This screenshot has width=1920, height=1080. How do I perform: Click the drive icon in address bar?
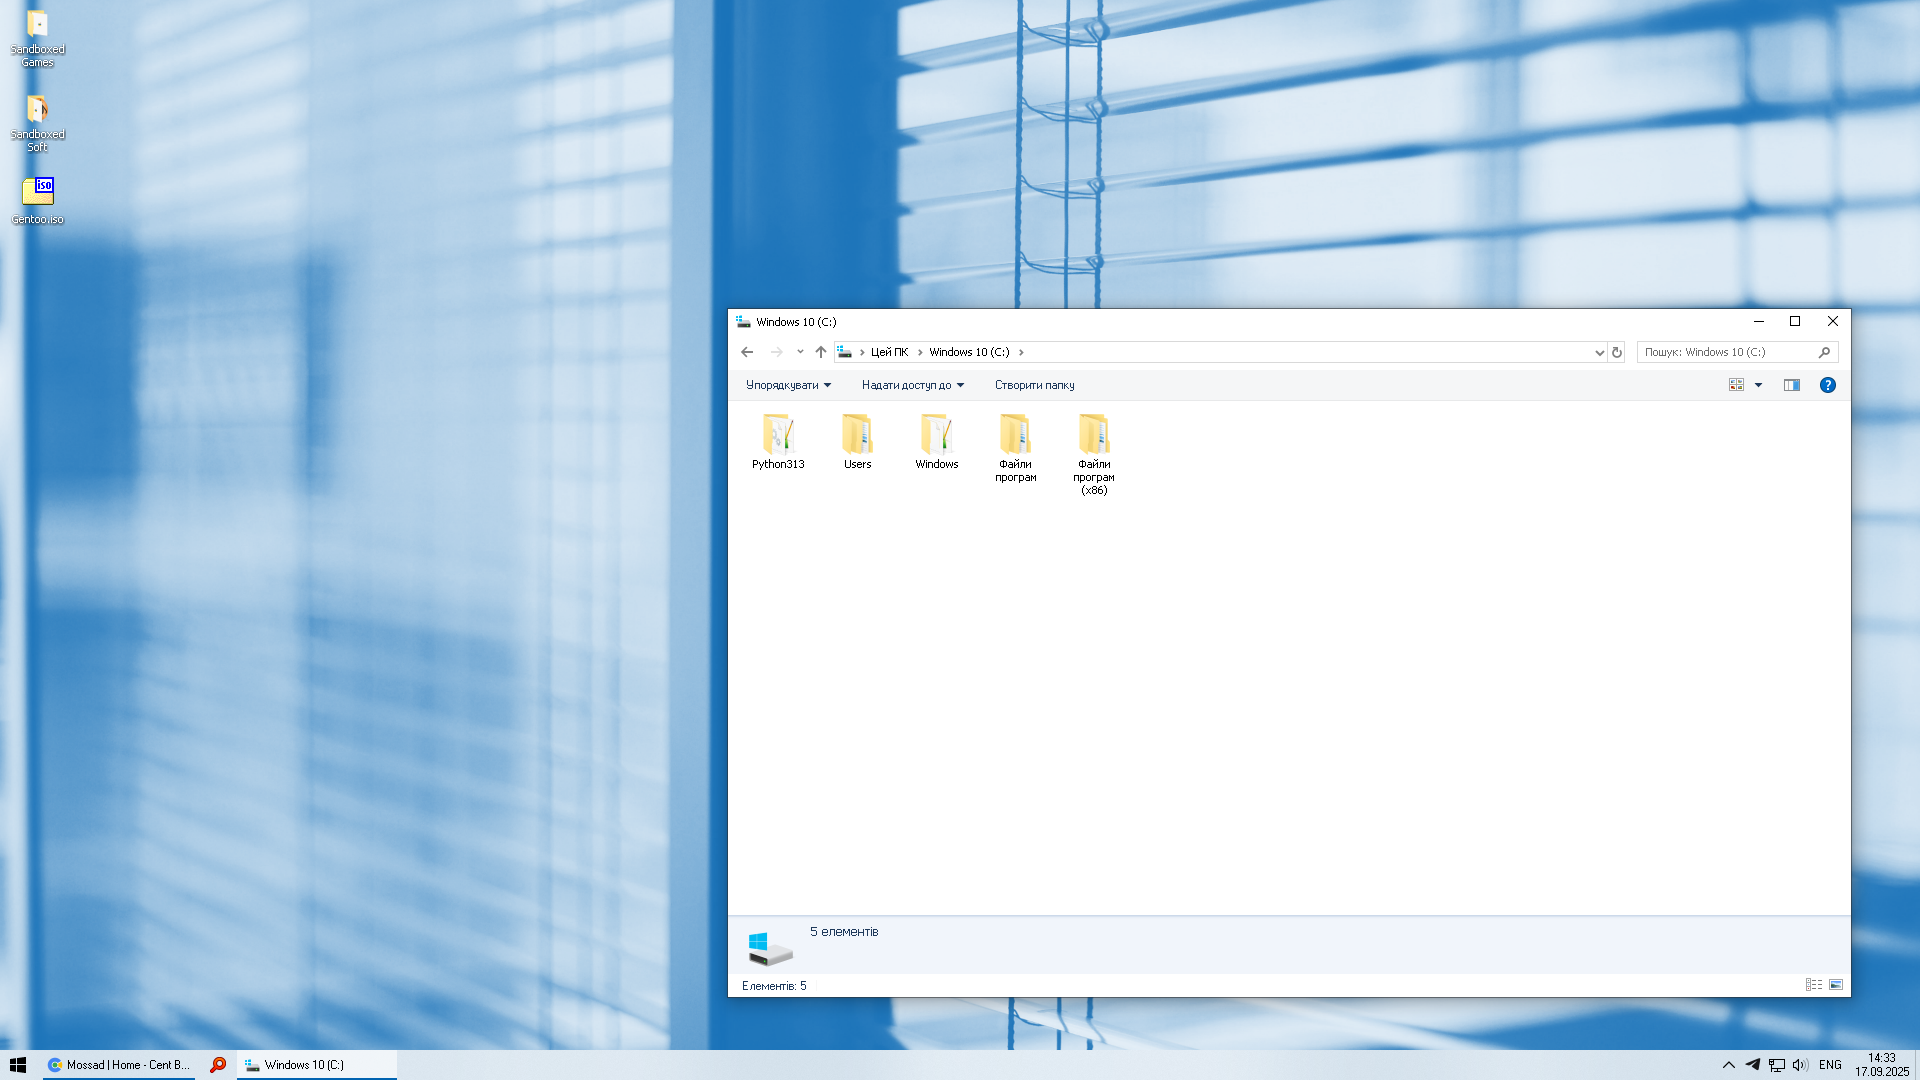pyautogui.click(x=845, y=352)
